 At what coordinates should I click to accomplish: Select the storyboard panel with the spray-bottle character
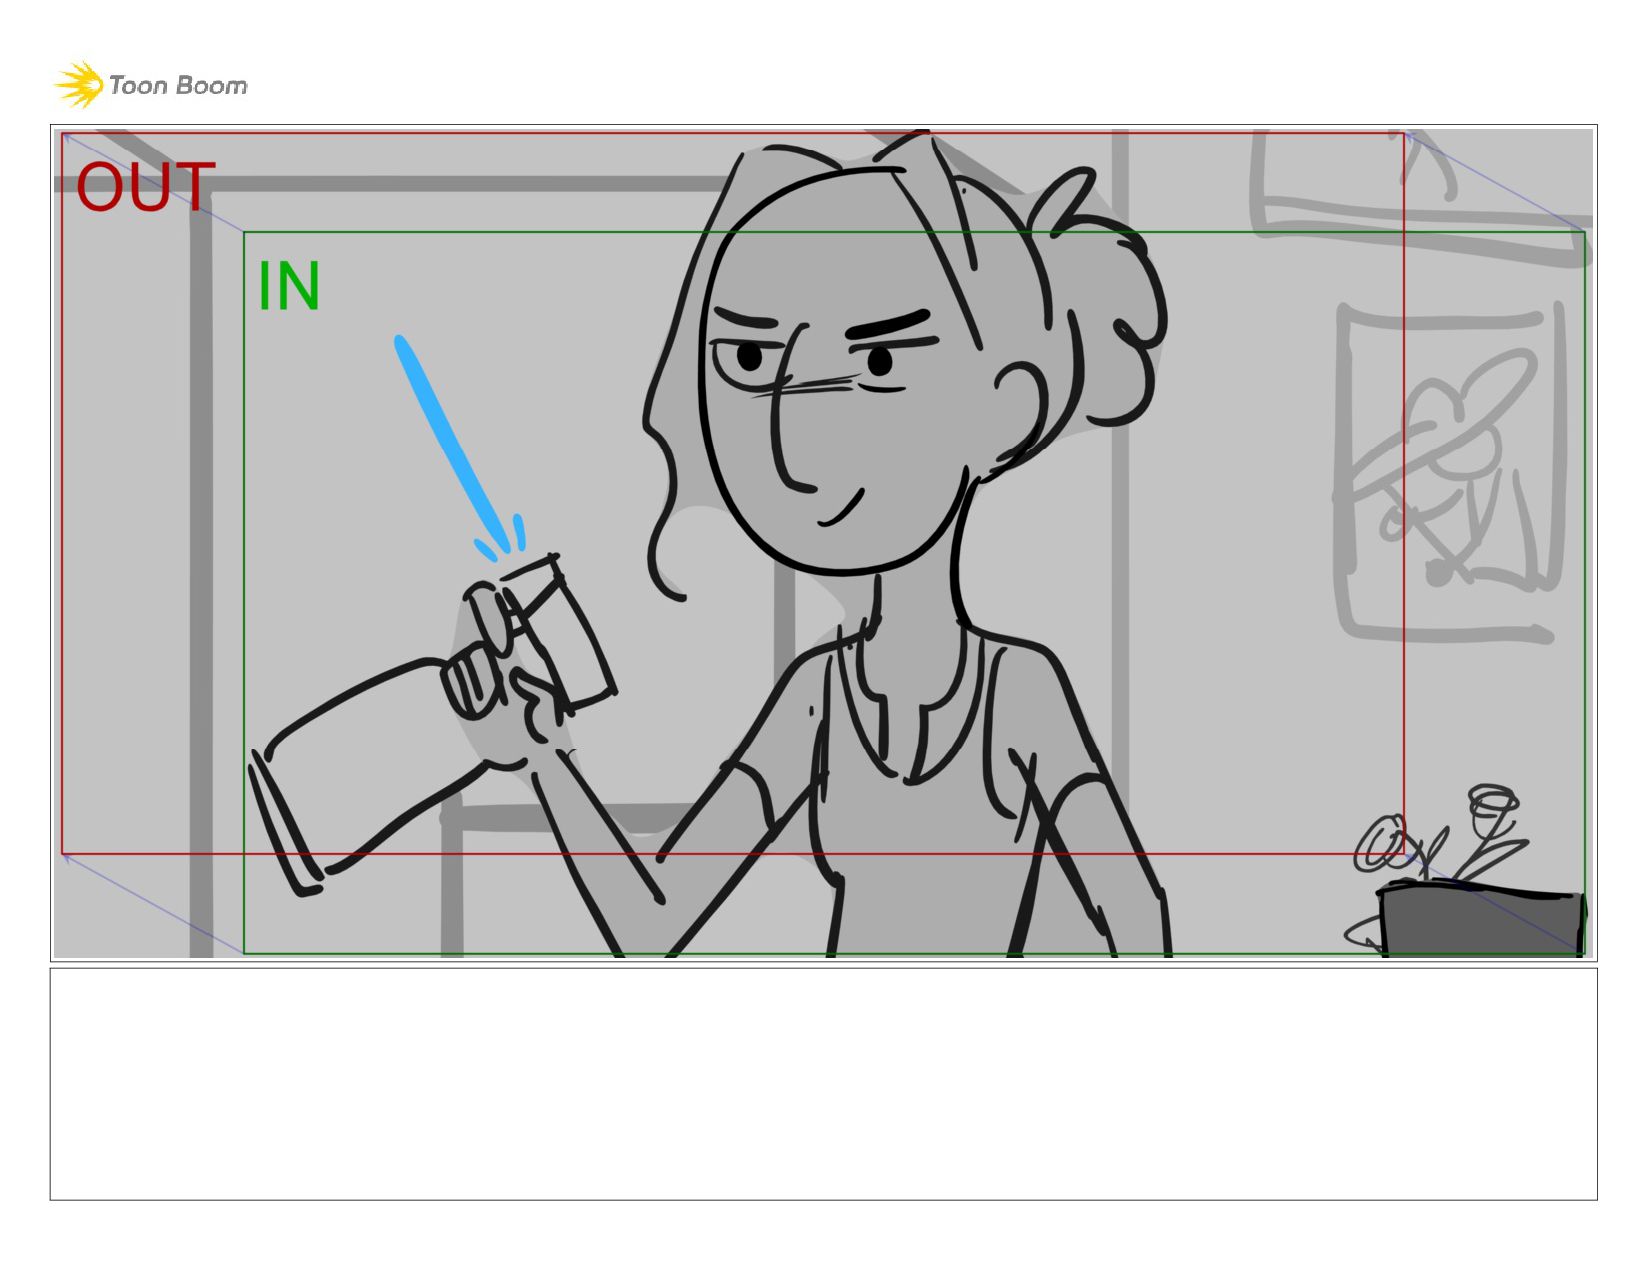[823, 543]
